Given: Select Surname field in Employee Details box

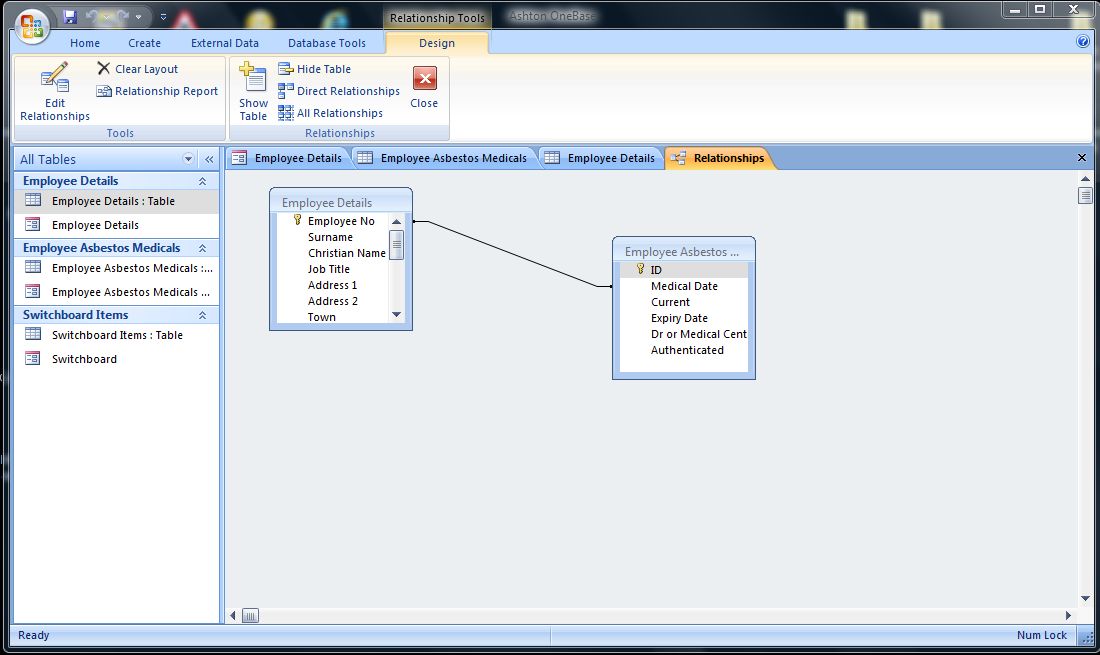Looking at the screenshot, I should click(x=330, y=237).
